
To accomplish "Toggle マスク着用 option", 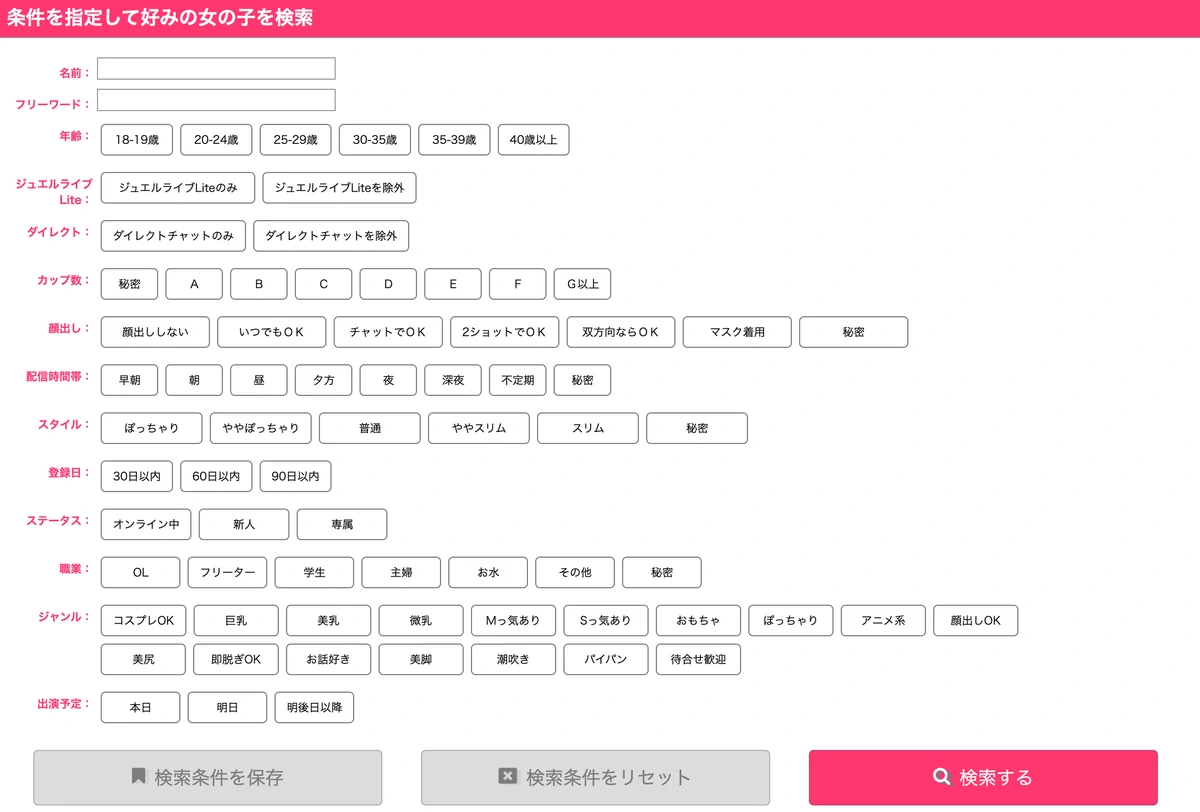I will (738, 332).
